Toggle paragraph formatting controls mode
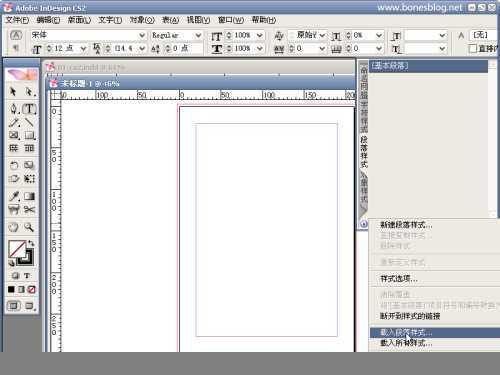The height and width of the screenshot is (375, 500). pos(16,49)
